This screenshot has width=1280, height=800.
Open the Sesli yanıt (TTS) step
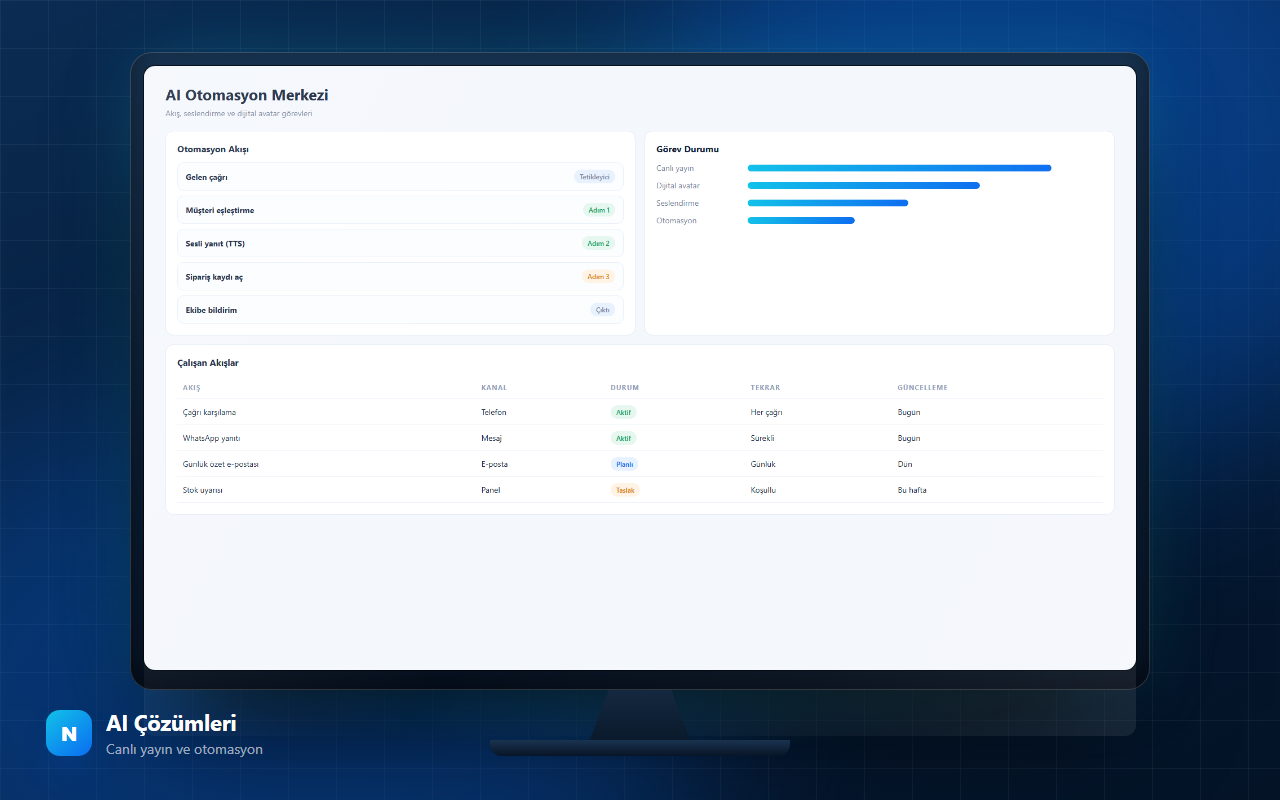[x=400, y=243]
